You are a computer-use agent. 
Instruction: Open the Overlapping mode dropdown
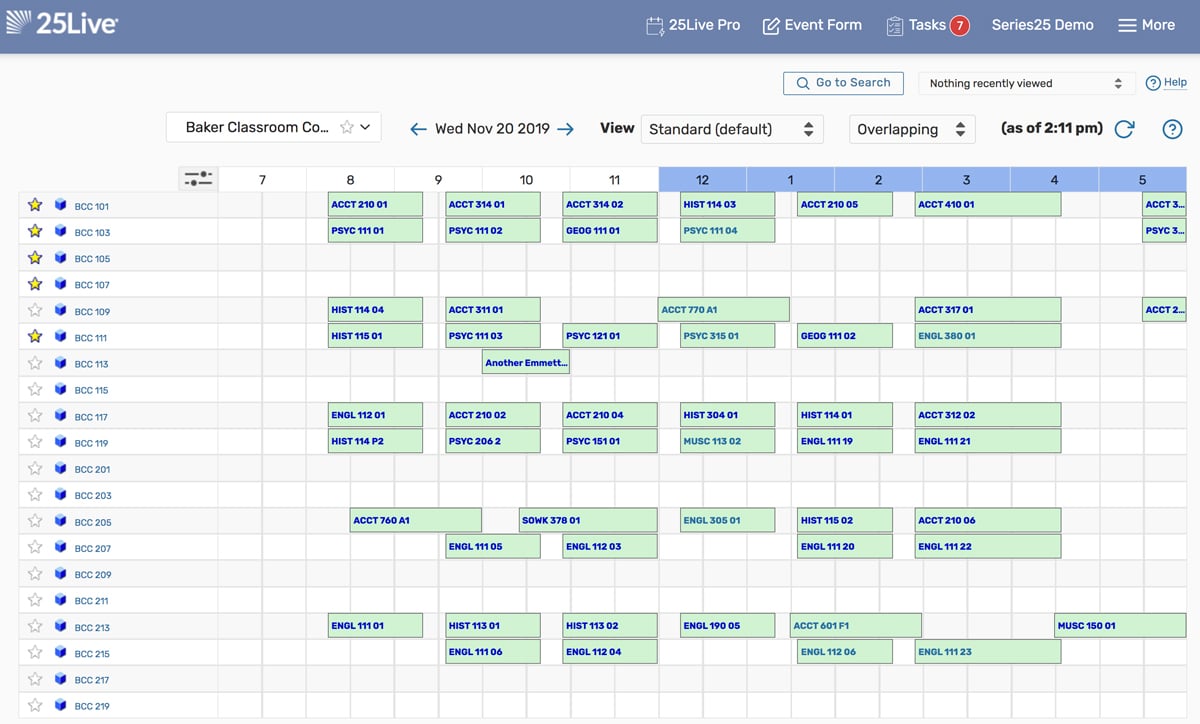click(x=911, y=129)
